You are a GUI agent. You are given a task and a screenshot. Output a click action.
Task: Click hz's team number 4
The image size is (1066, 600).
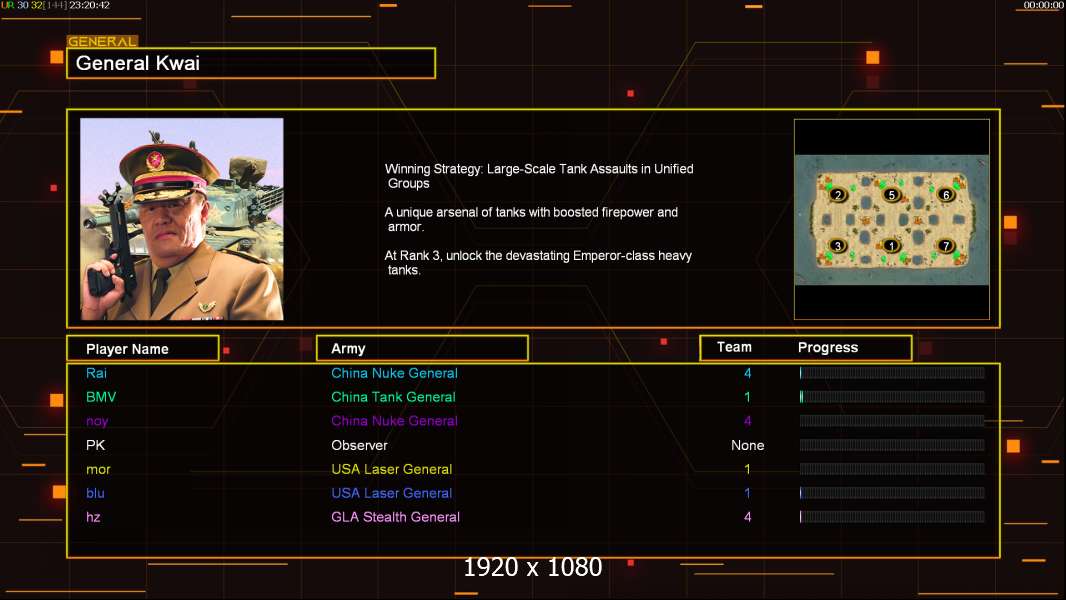coord(747,517)
